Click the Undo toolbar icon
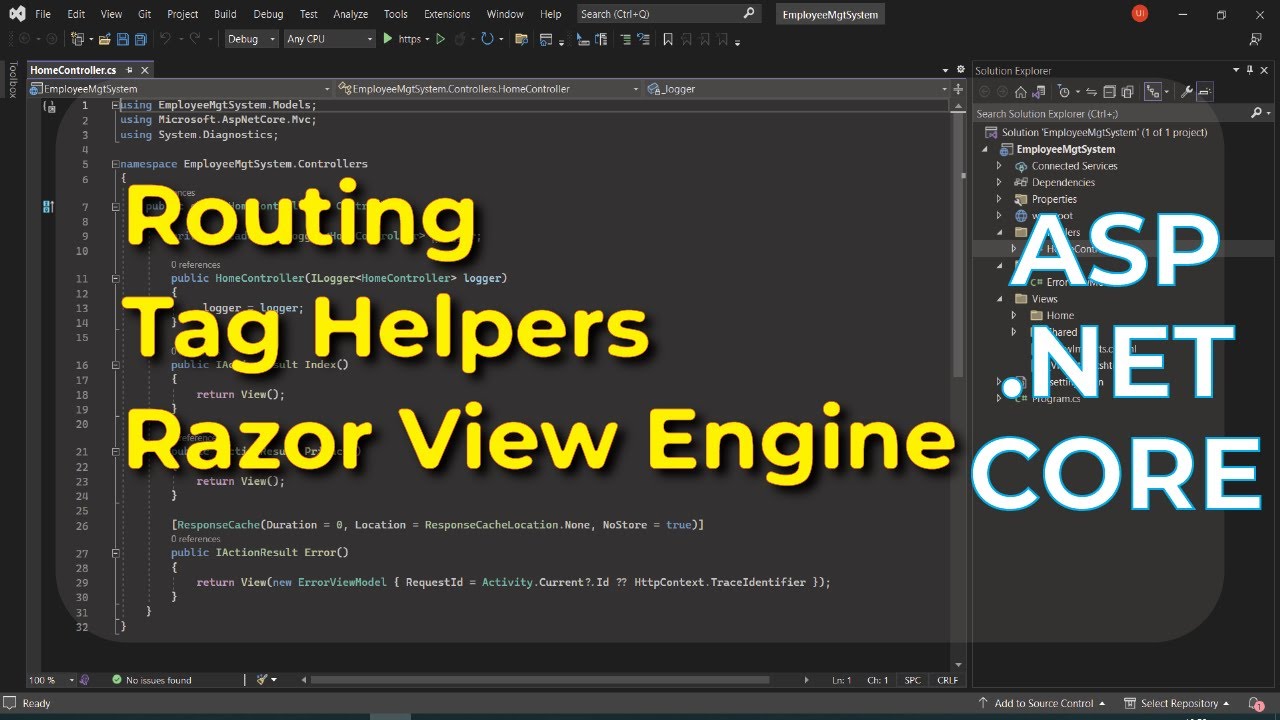Image resolution: width=1280 pixels, height=720 pixels. (166, 39)
